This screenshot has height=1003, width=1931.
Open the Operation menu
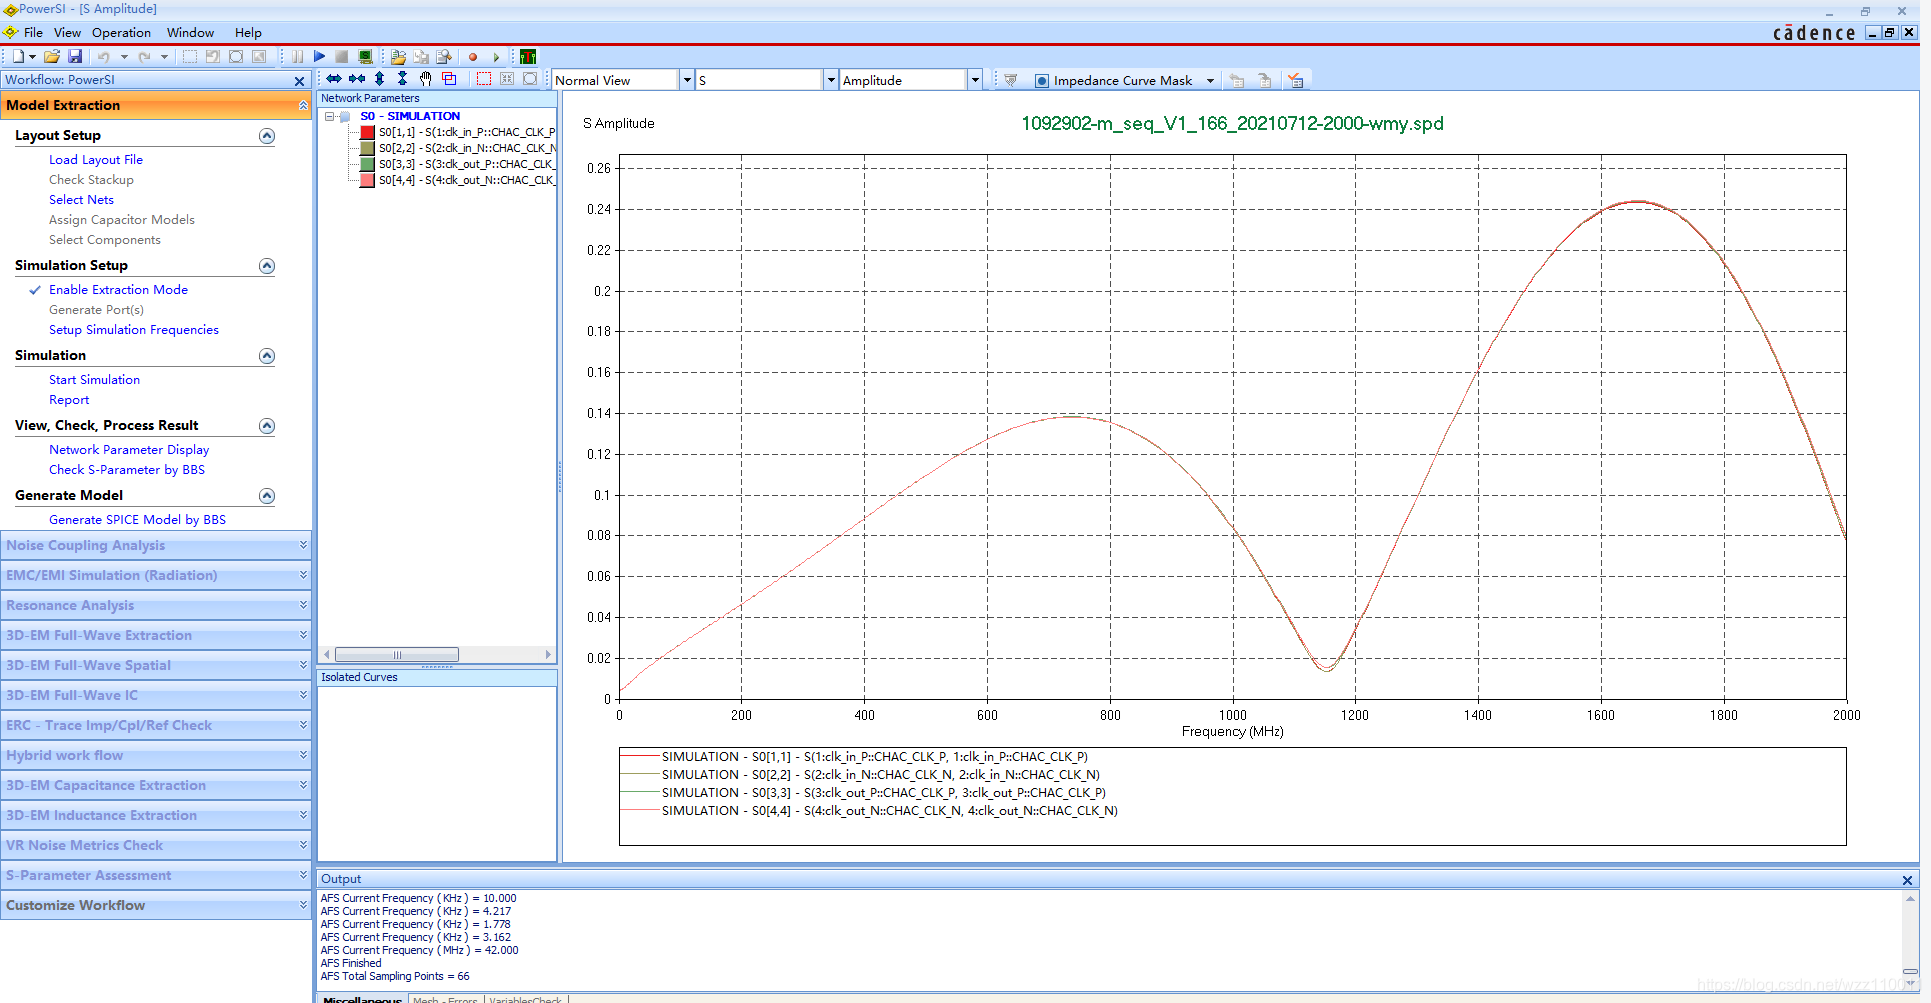point(121,33)
